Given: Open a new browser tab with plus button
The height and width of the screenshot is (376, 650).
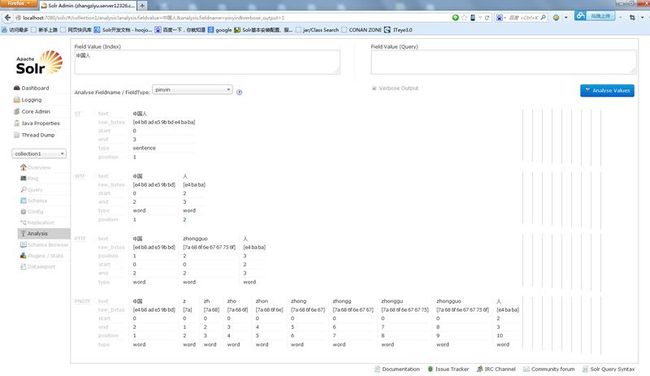Looking at the screenshot, I should click(142, 5).
